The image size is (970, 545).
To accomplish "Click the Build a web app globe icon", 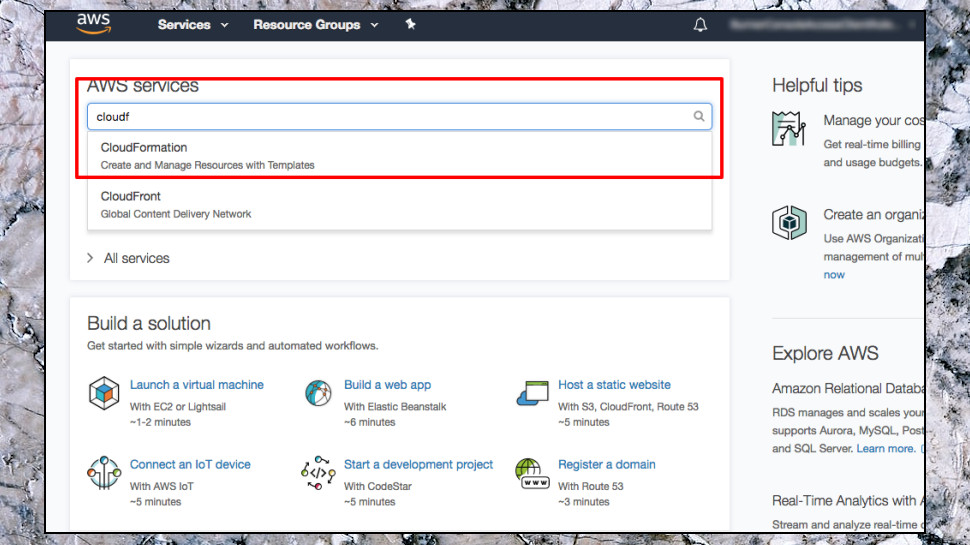I will pos(318,393).
